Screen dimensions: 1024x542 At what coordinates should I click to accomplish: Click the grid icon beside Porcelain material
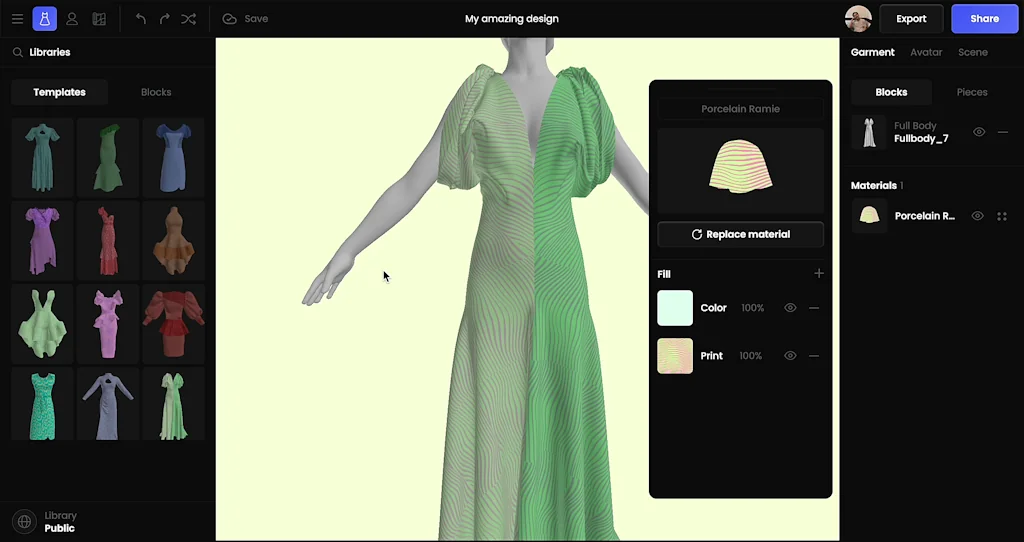click(x=1002, y=216)
